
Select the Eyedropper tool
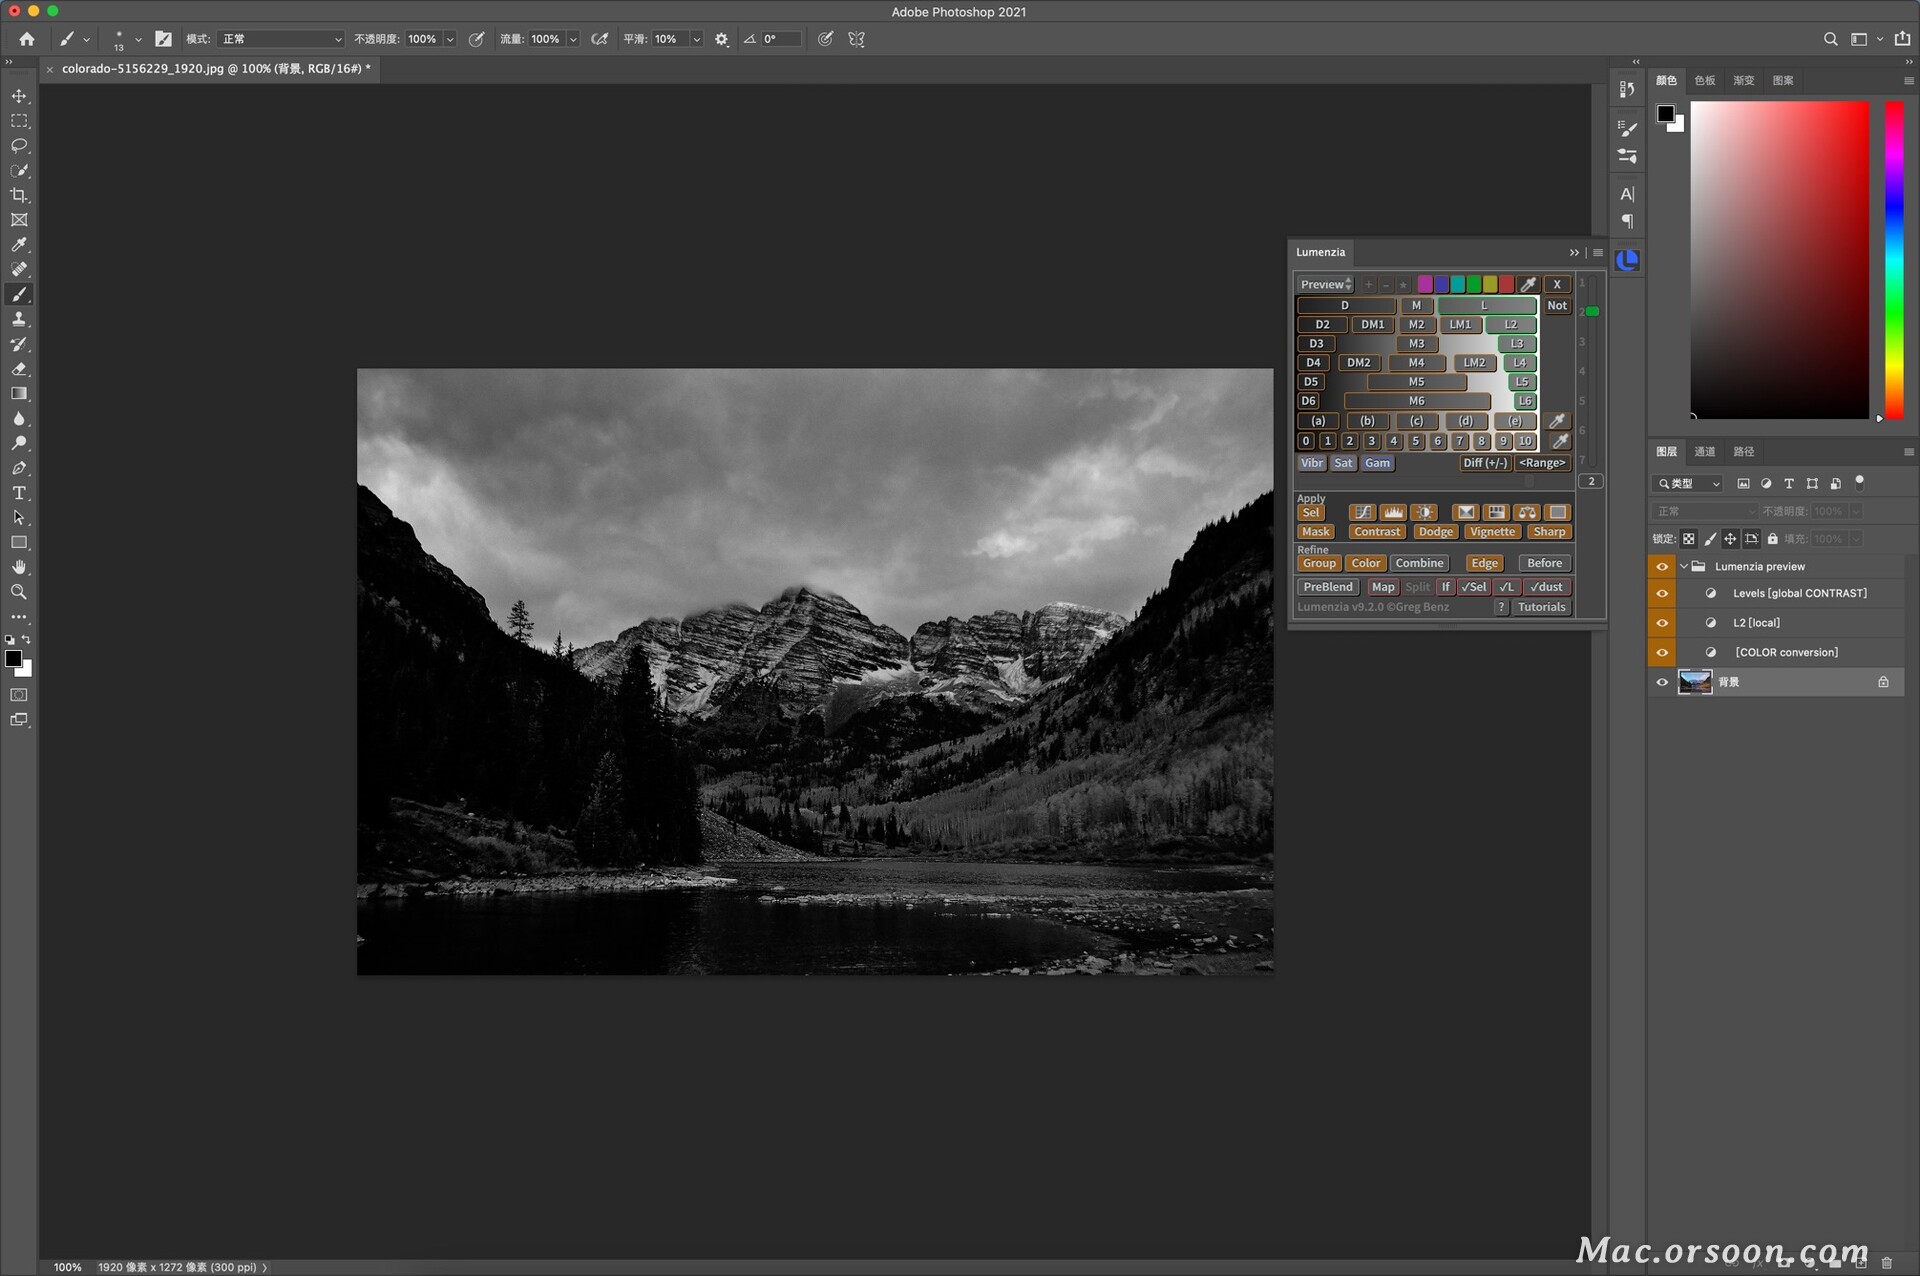(x=19, y=245)
